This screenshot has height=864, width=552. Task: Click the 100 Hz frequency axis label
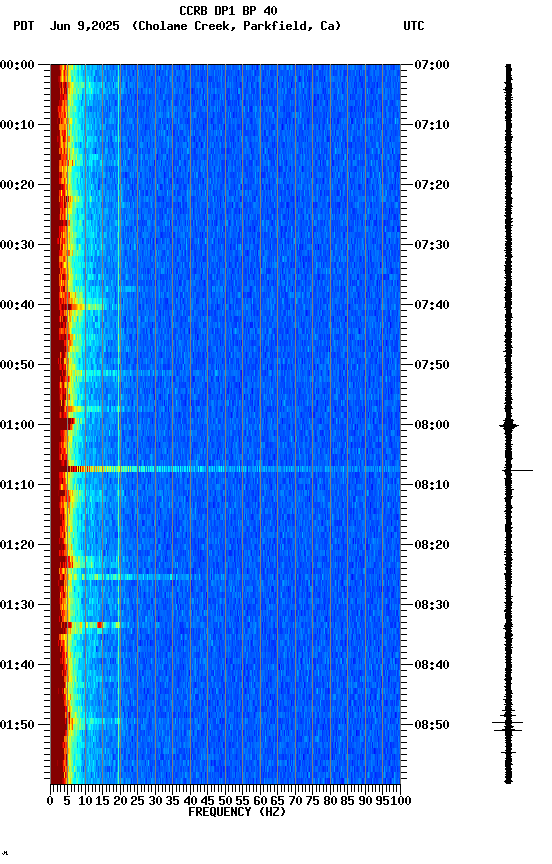[402, 801]
